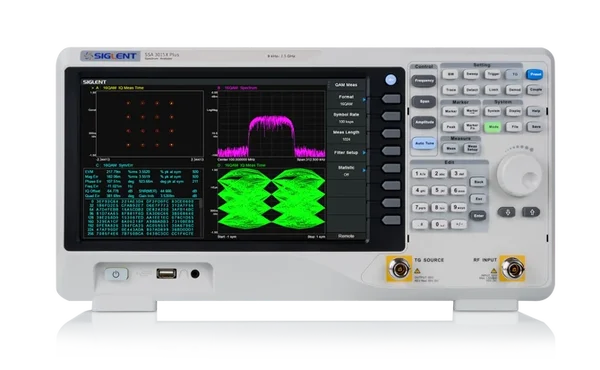Toggle Statistic Off menu item
The width and height of the screenshot is (600, 370).
pos(346,171)
